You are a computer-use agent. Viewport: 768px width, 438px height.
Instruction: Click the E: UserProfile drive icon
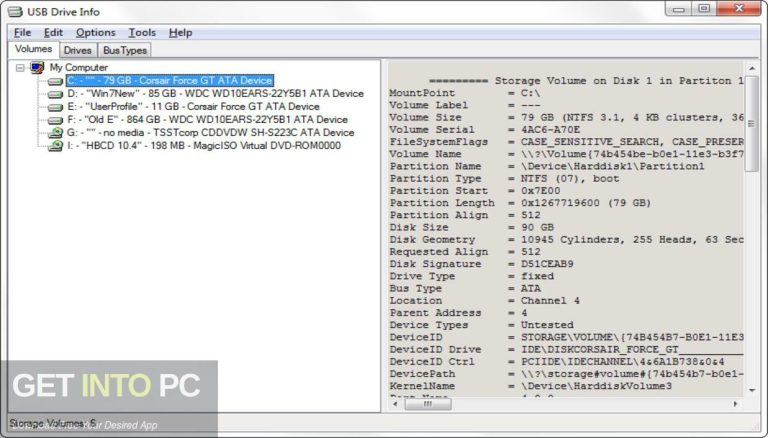click(55, 107)
